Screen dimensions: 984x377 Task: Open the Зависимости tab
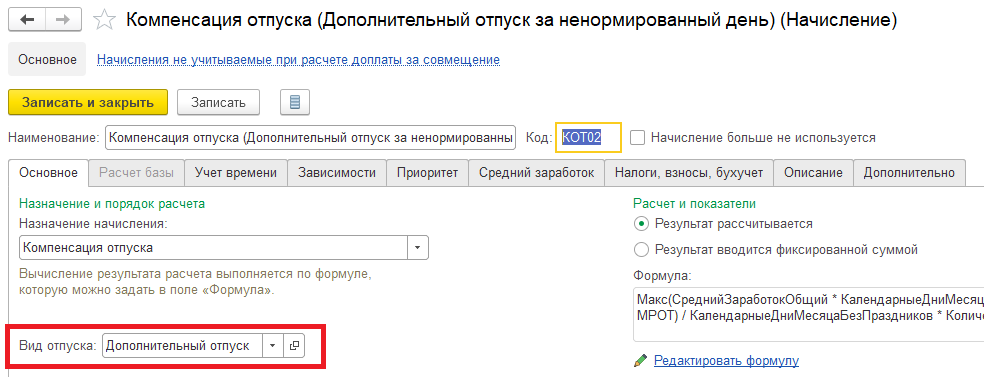coord(337,173)
